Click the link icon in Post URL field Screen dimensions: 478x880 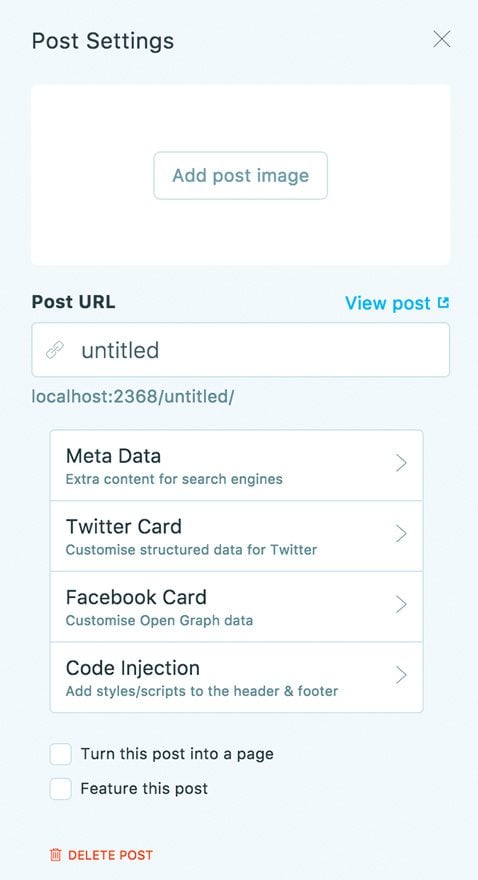pyautogui.click(x=54, y=350)
